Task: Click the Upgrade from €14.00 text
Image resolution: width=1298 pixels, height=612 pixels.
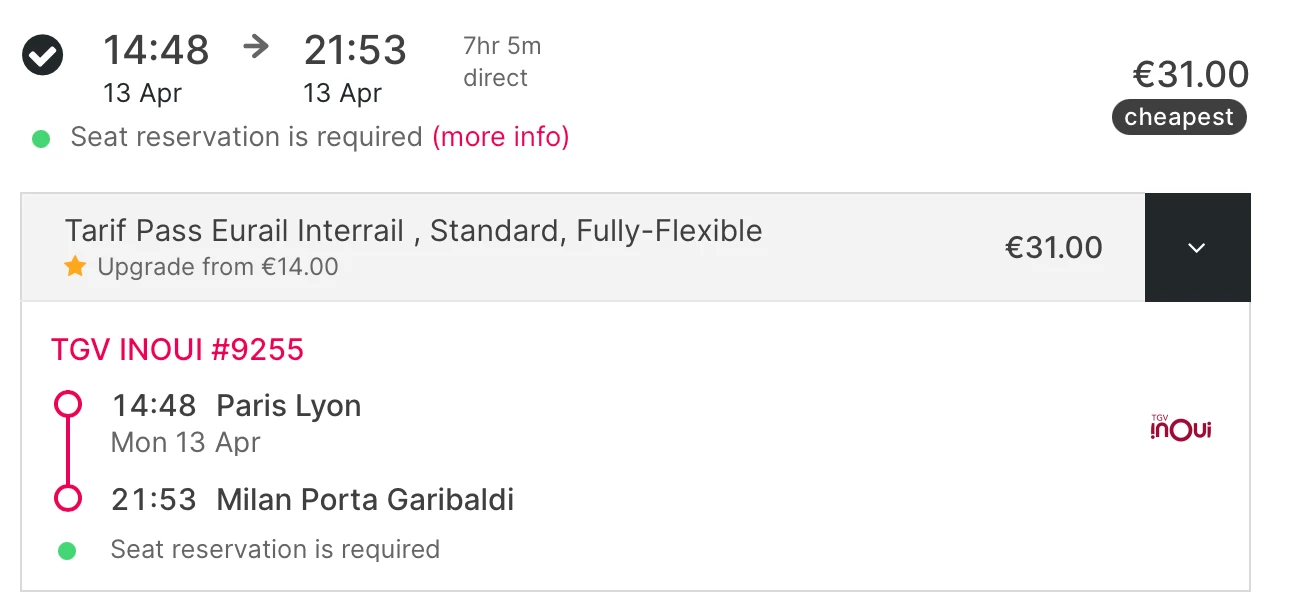Action: click(x=217, y=267)
